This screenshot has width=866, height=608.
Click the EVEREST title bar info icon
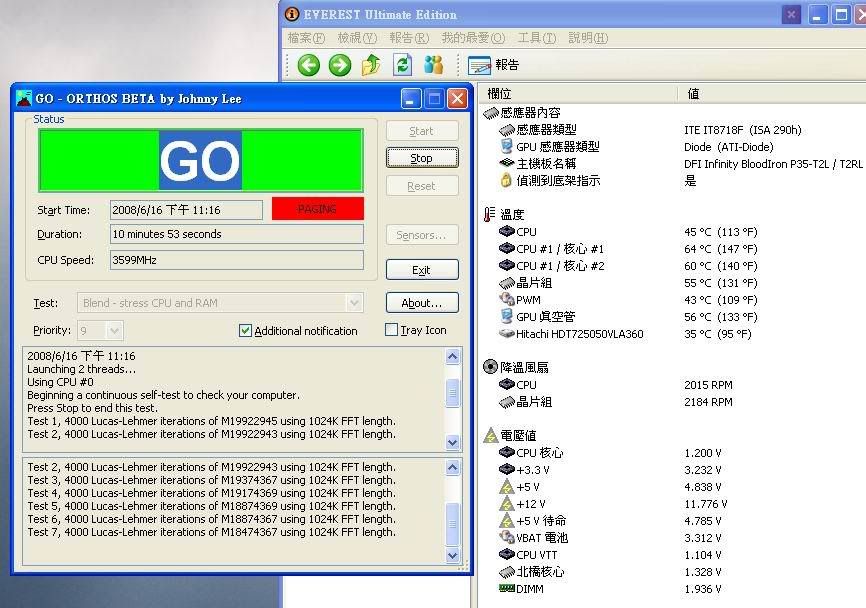point(292,14)
